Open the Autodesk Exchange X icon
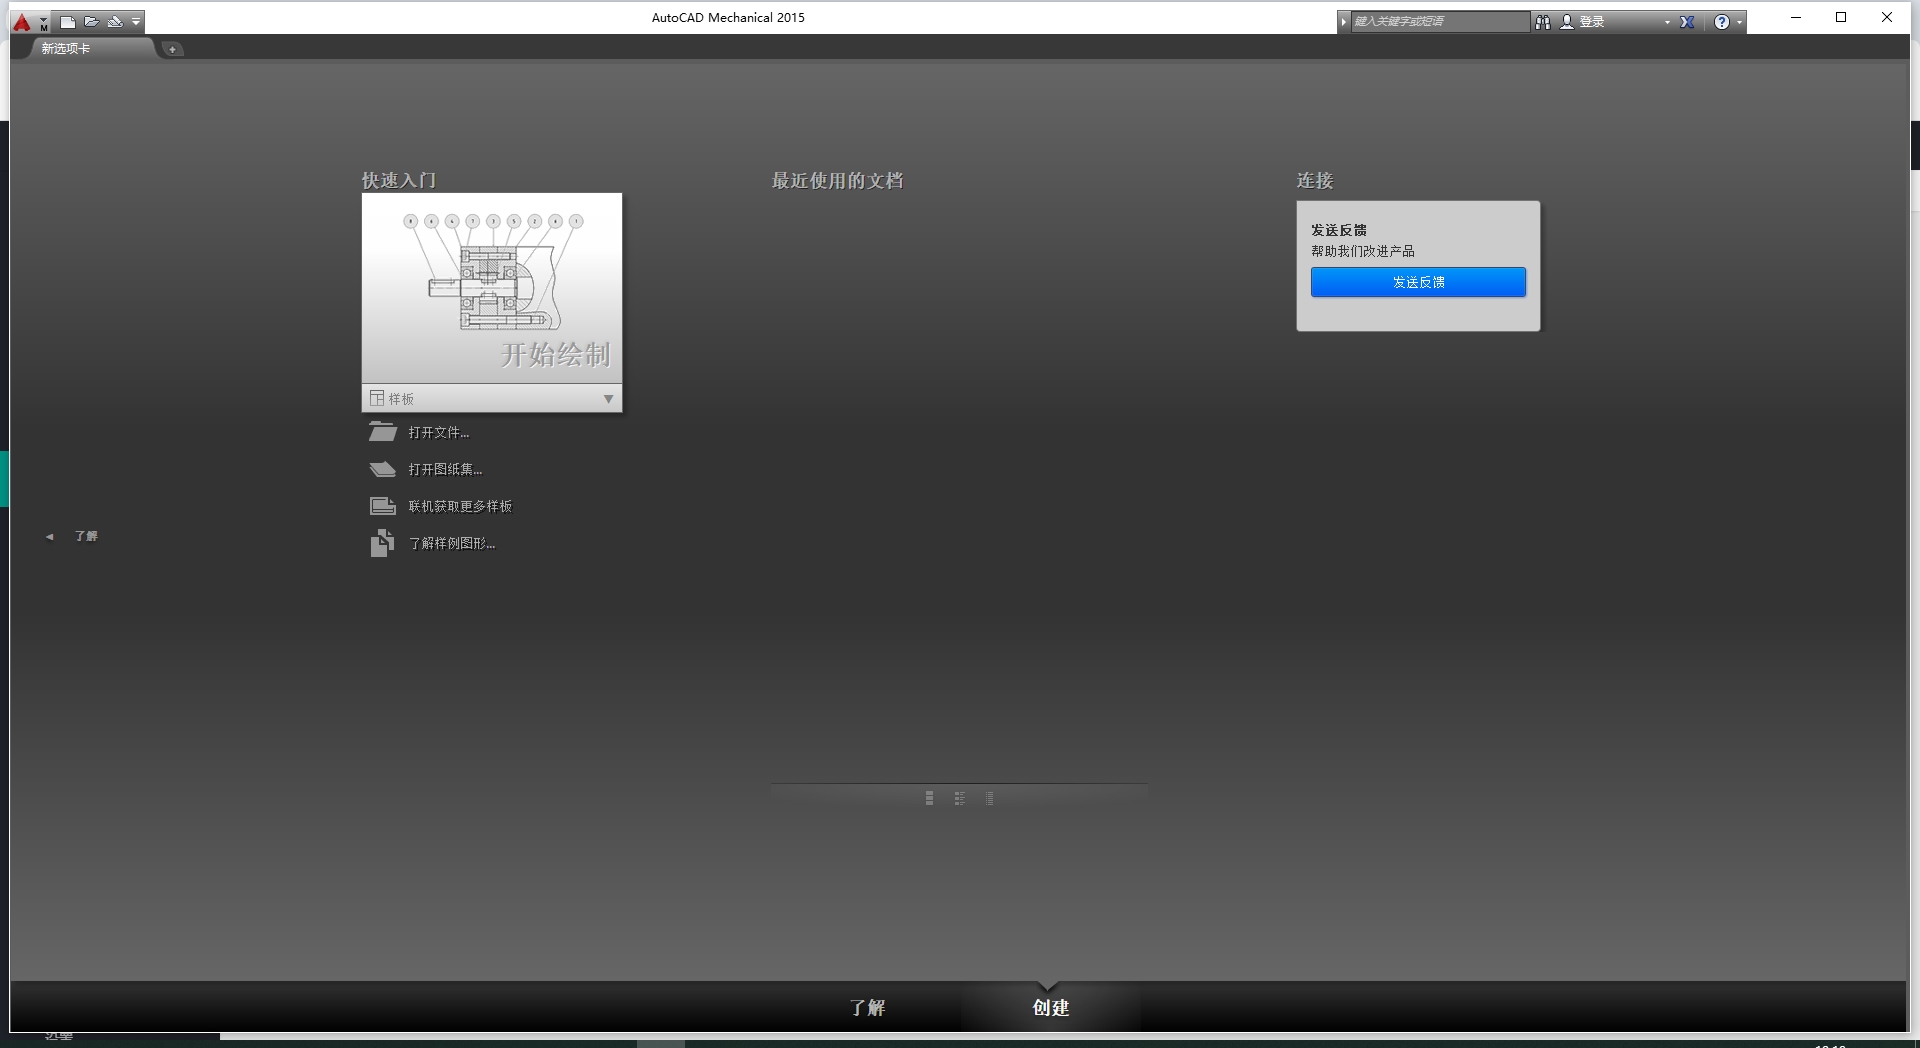 [1687, 21]
